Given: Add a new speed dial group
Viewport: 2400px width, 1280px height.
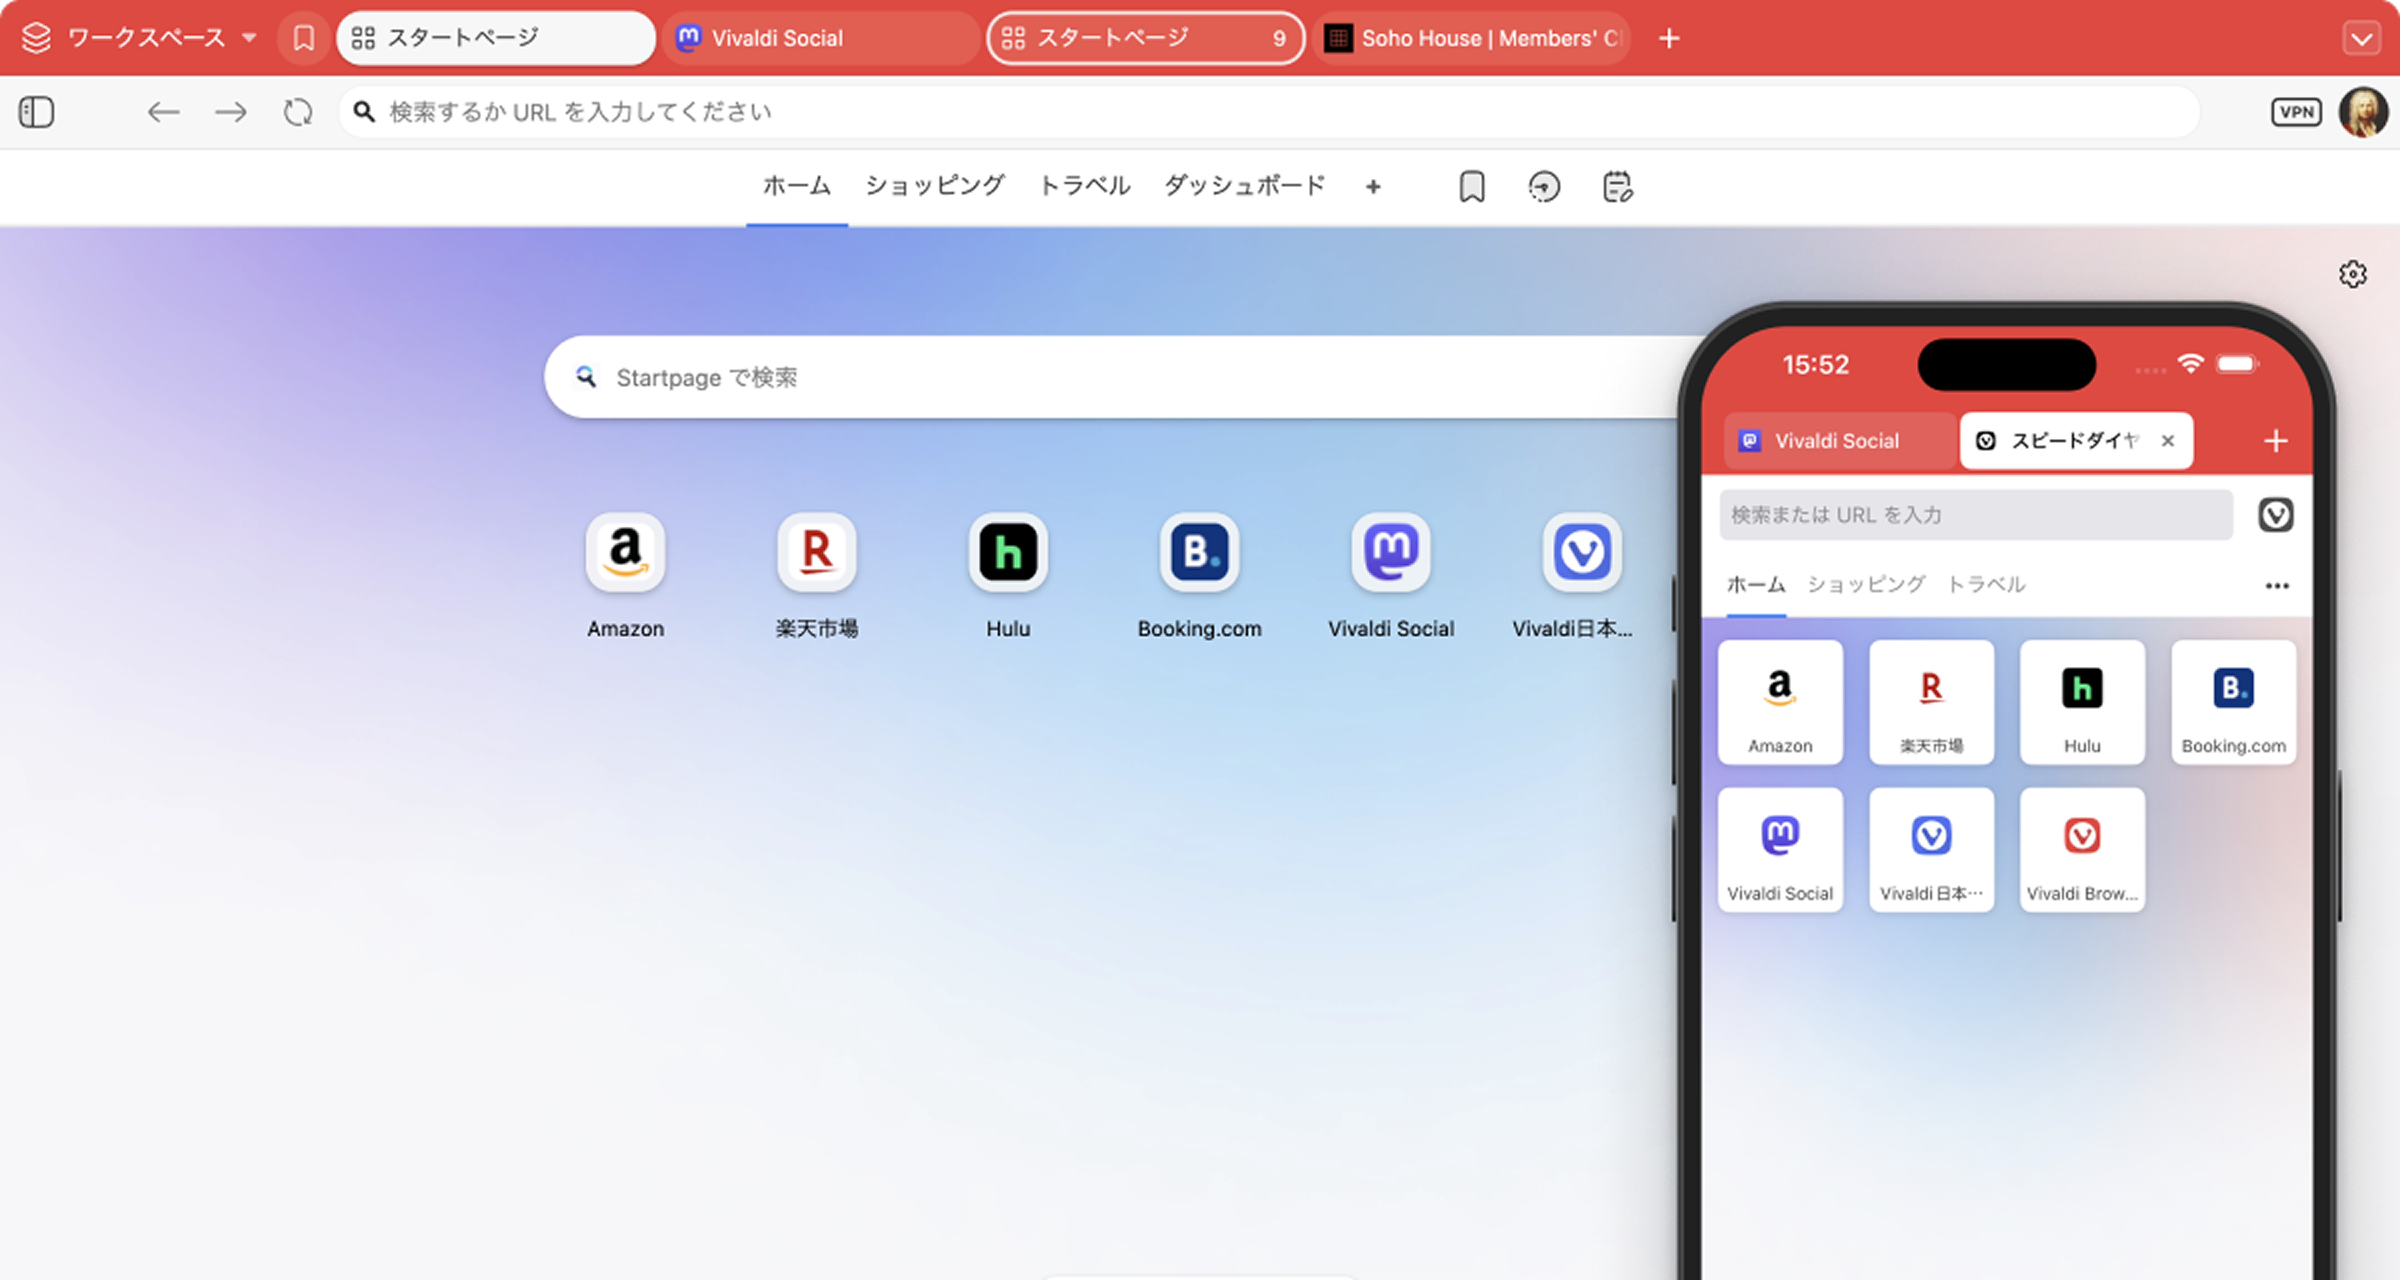Looking at the screenshot, I should (x=1373, y=187).
